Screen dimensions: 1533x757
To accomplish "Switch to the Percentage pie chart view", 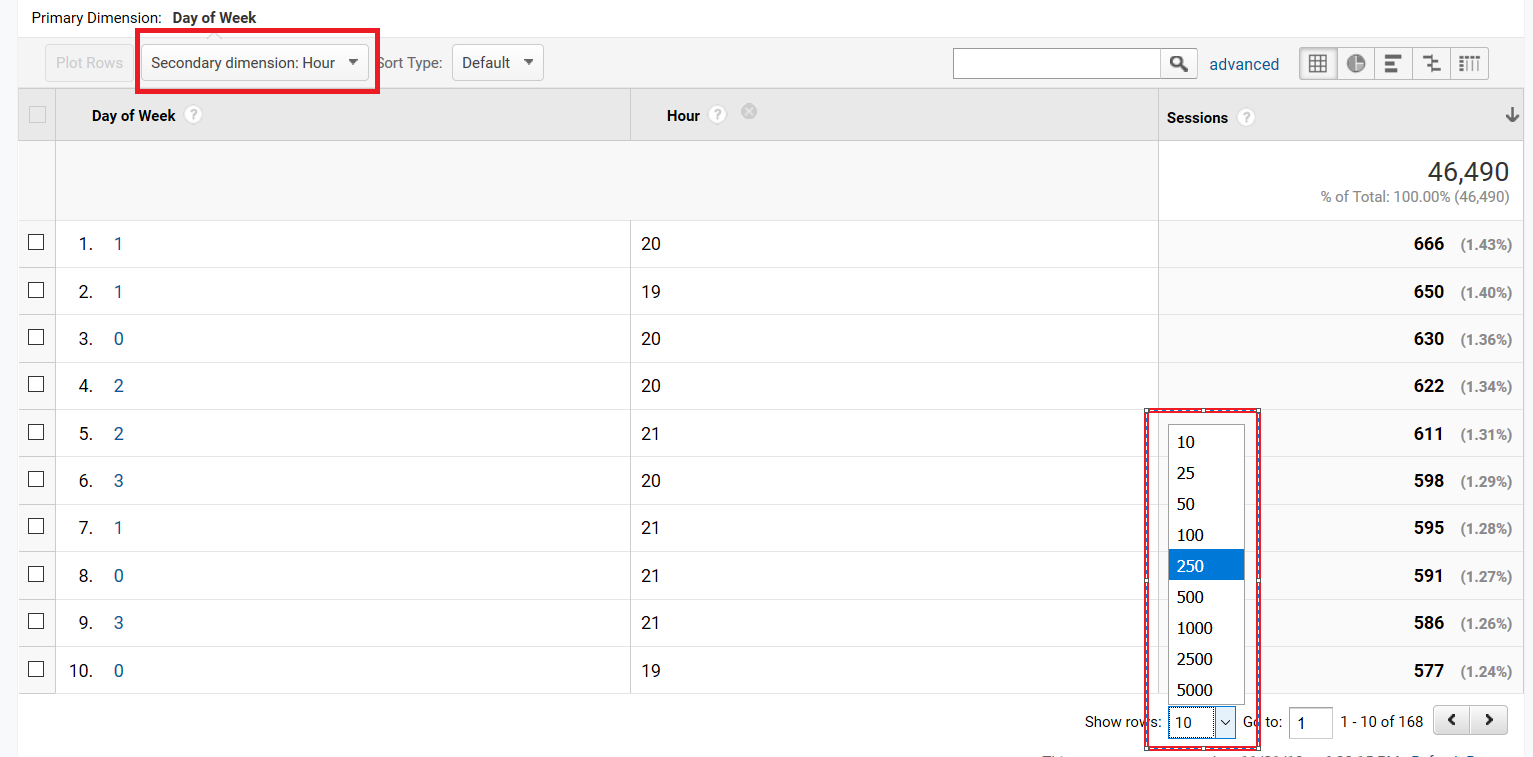I will pos(1356,64).
